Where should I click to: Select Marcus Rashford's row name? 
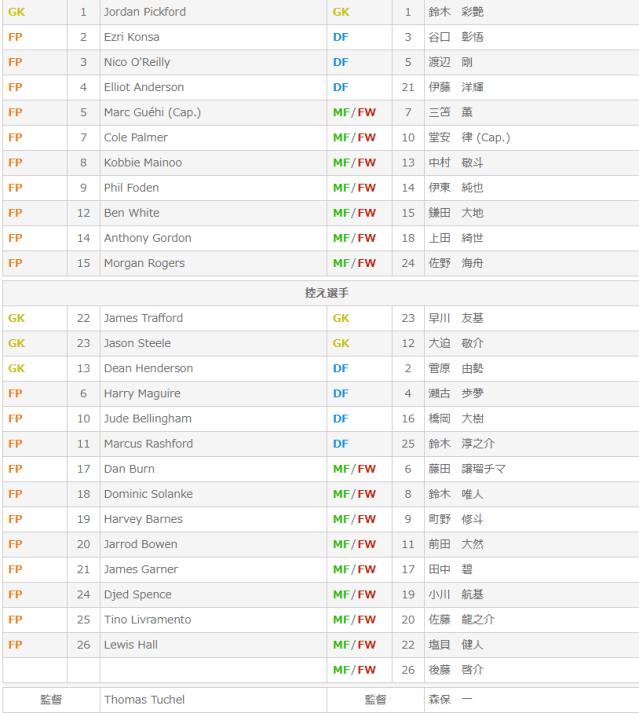tap(148, 443)
